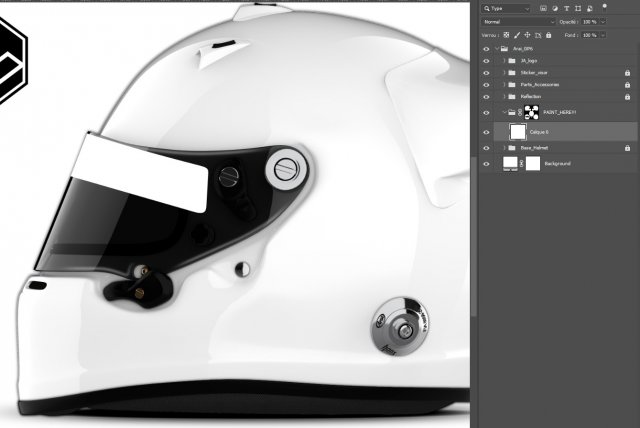This screenshot has width=640, height=428.
Task: Filter layers by type (T) icon
Action: coord(567,8)
